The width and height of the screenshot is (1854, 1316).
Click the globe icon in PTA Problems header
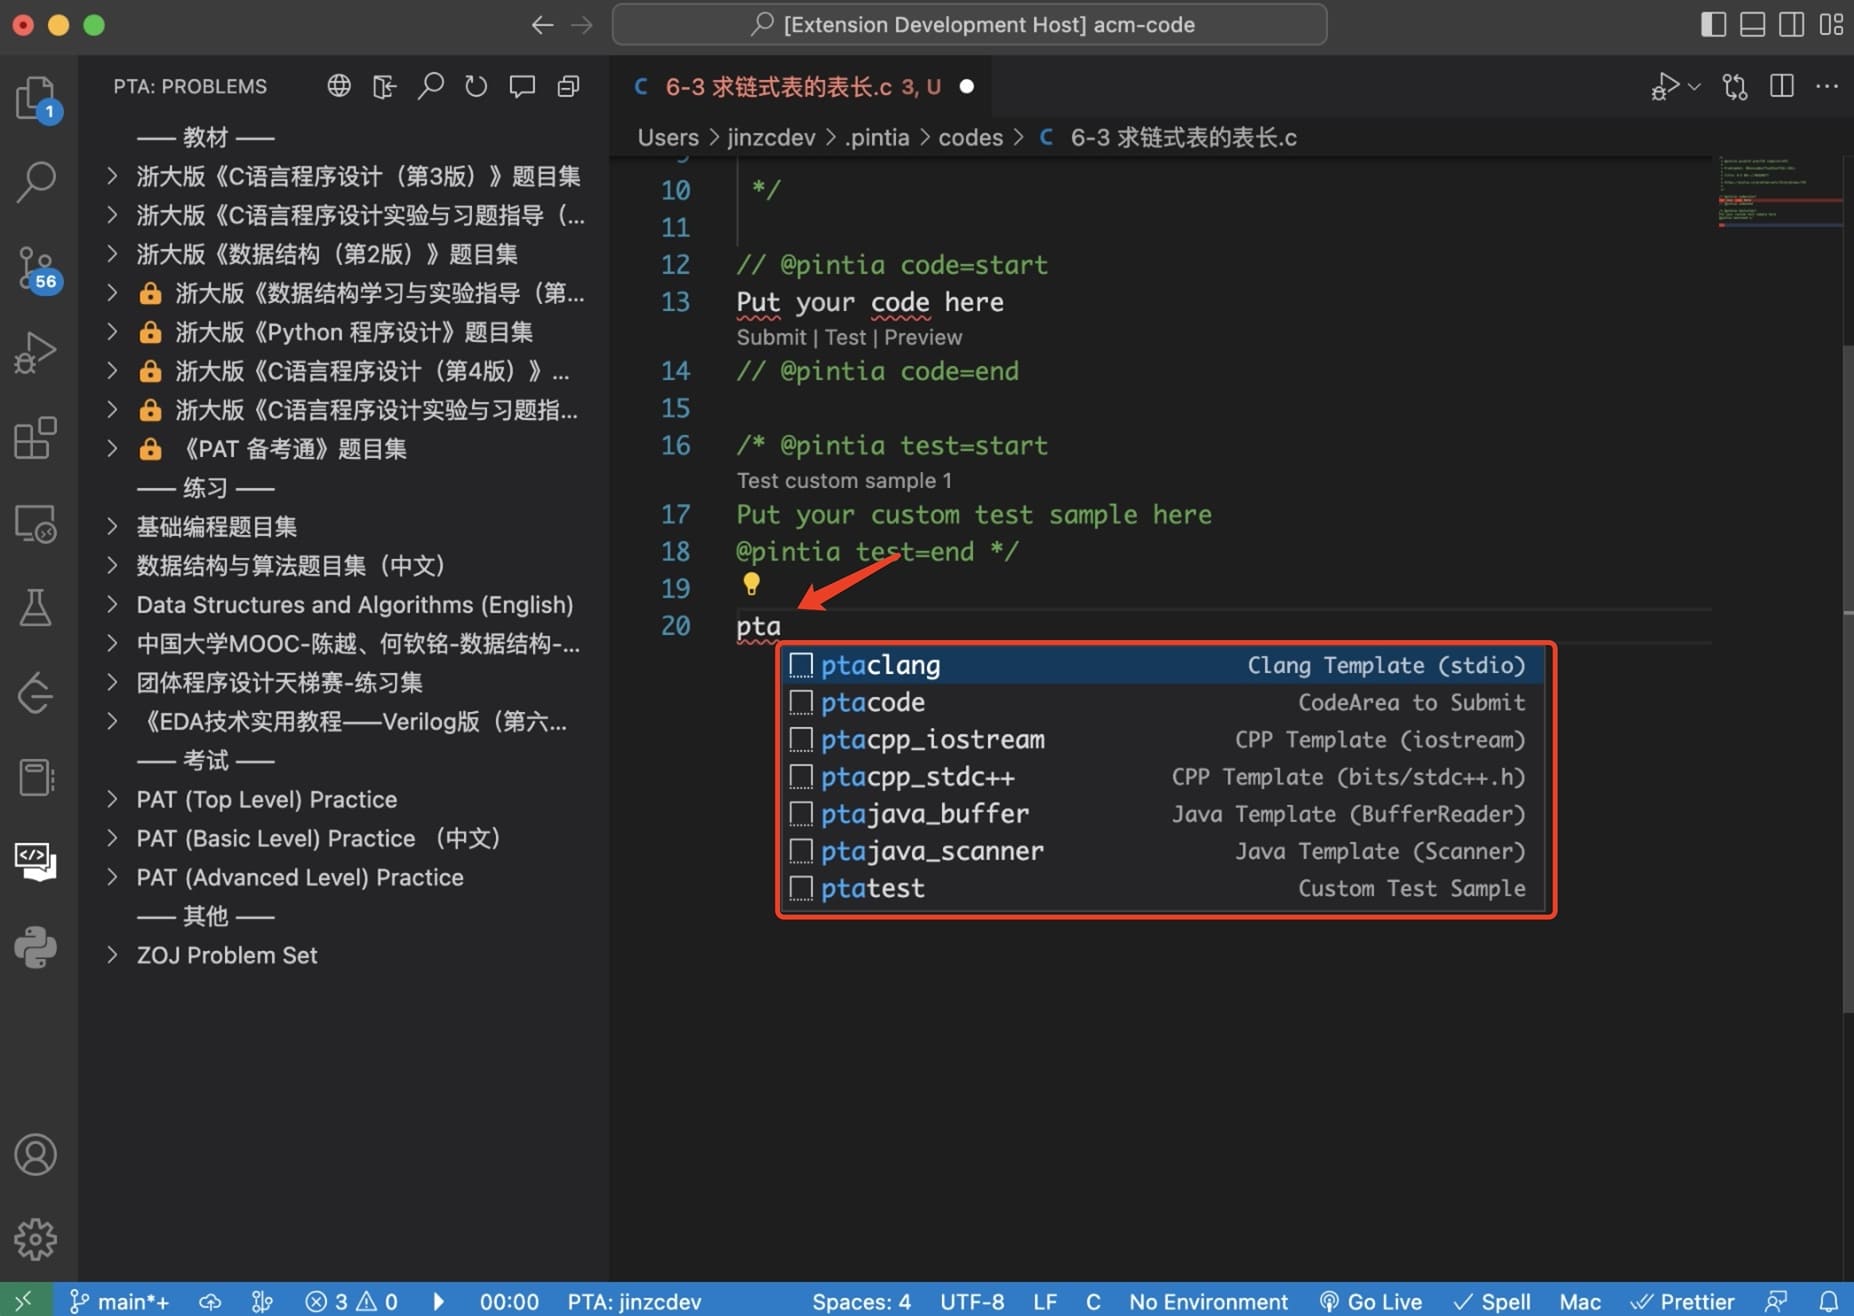click(339, 86)
